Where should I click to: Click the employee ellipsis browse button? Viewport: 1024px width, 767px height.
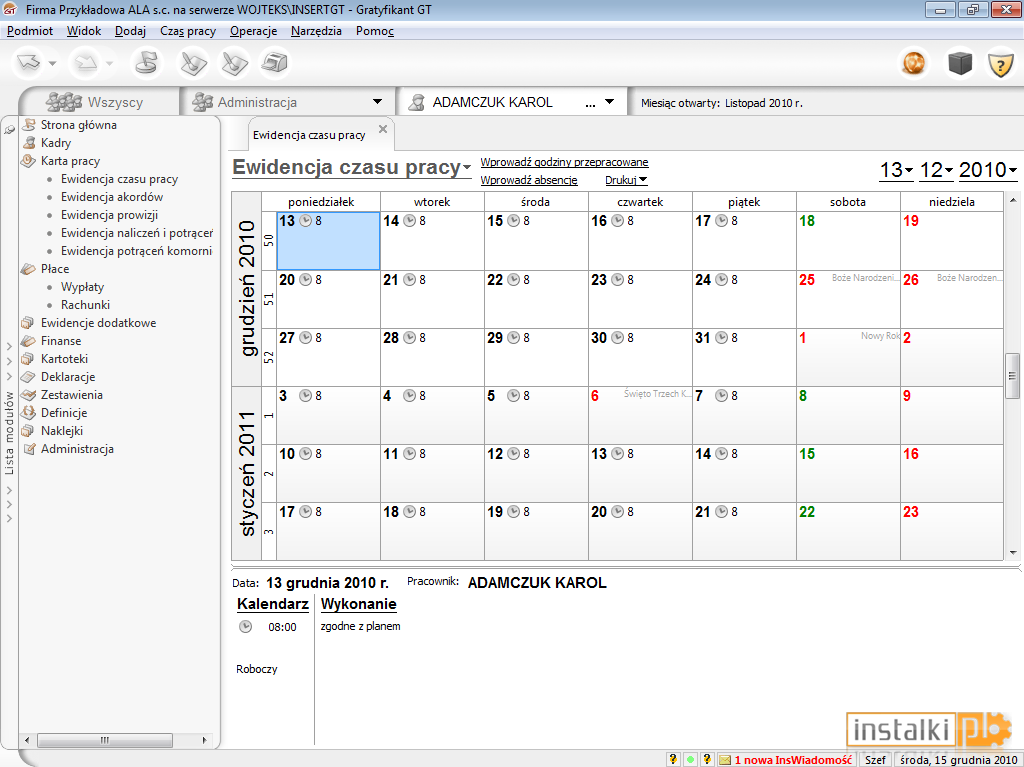tap(590, 103)
